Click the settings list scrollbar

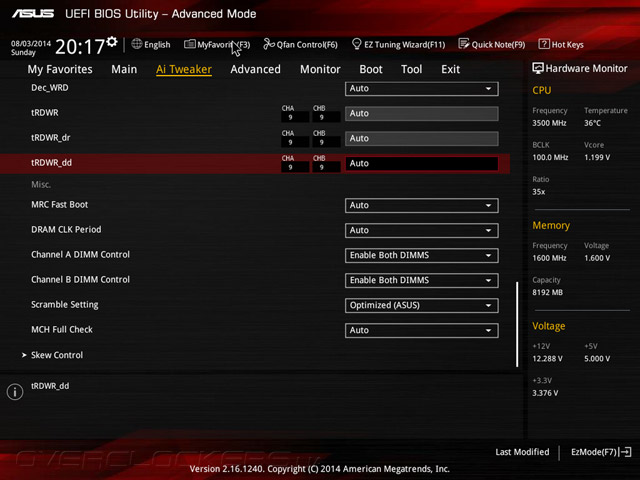pyautogui.click(x=517, y=324)
